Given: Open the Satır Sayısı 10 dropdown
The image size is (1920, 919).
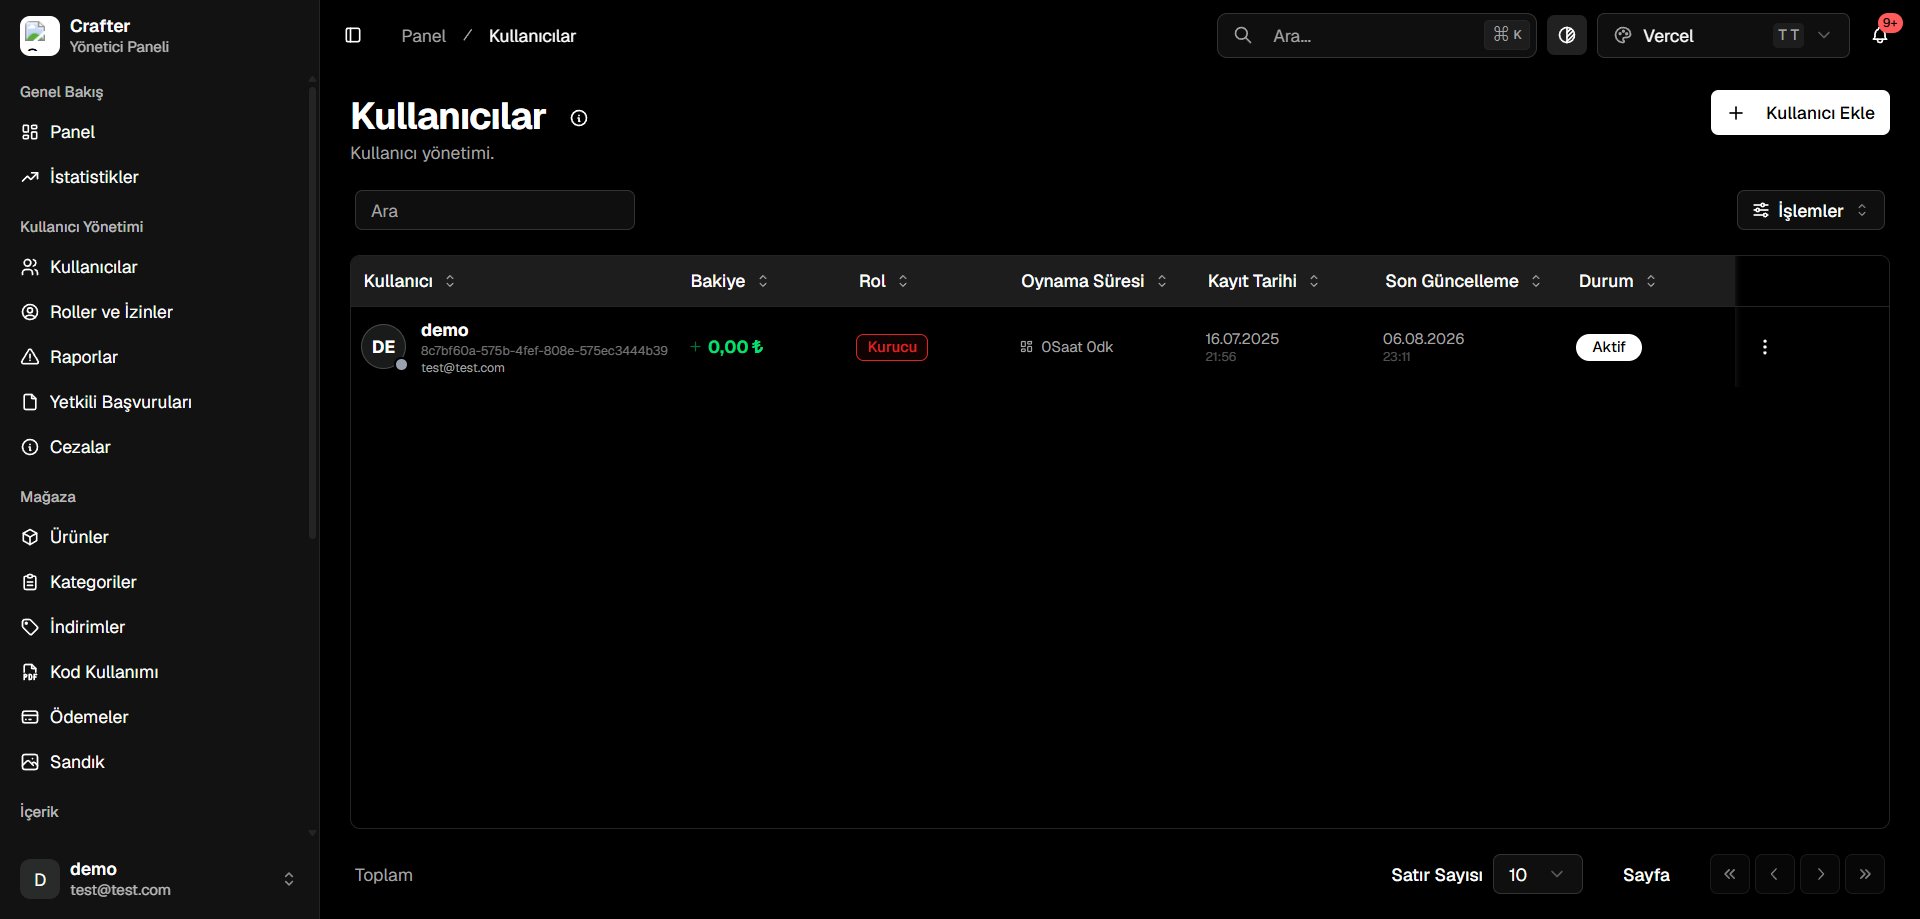Looking at the screenshot, I should 1537,874.
